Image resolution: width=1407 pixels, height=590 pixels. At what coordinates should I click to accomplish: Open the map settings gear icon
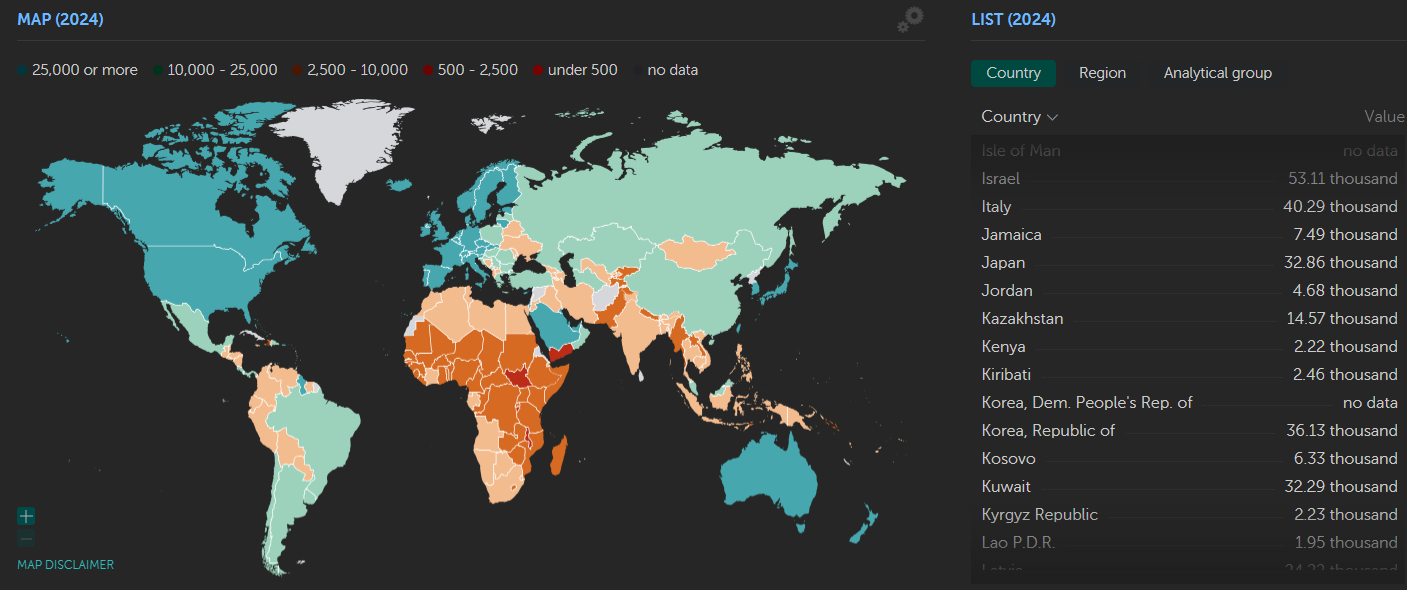(x=910, y=20)
